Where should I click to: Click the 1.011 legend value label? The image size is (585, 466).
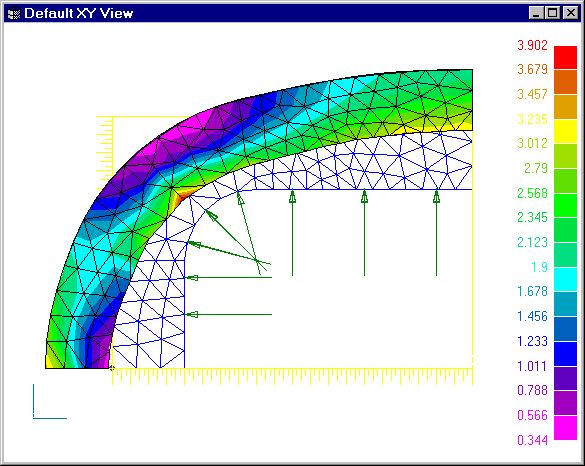coord(532,366)
